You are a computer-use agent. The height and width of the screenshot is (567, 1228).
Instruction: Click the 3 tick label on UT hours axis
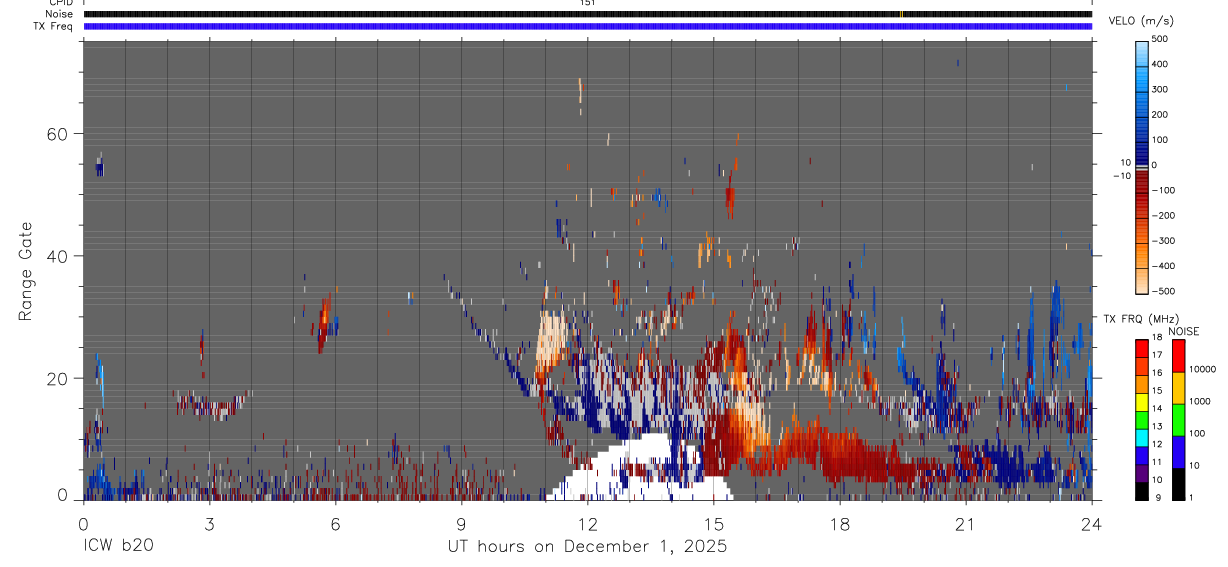tap(210, 524)
